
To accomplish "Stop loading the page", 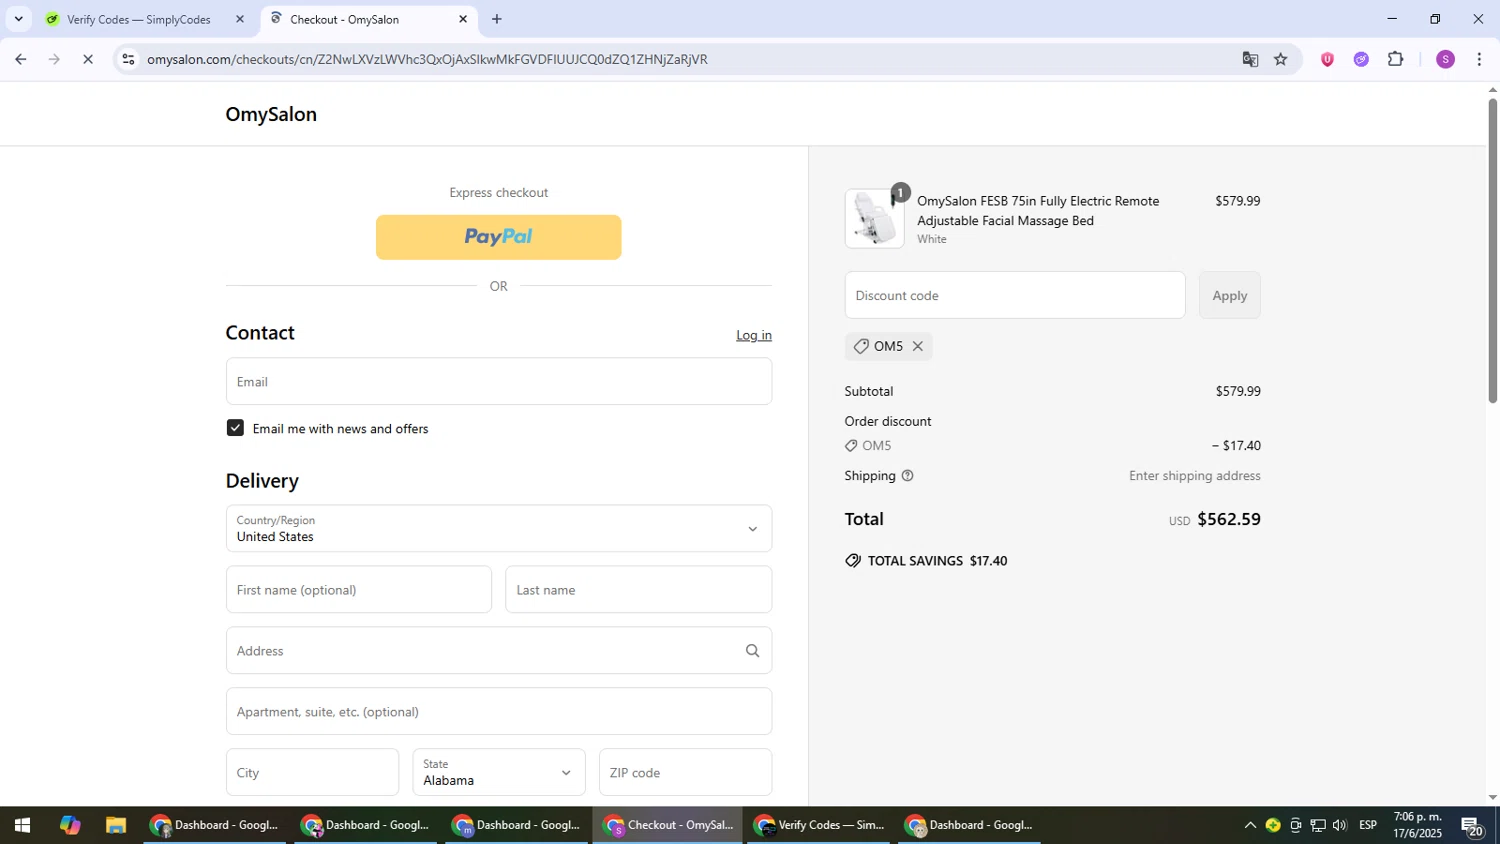I will [88, 60].
